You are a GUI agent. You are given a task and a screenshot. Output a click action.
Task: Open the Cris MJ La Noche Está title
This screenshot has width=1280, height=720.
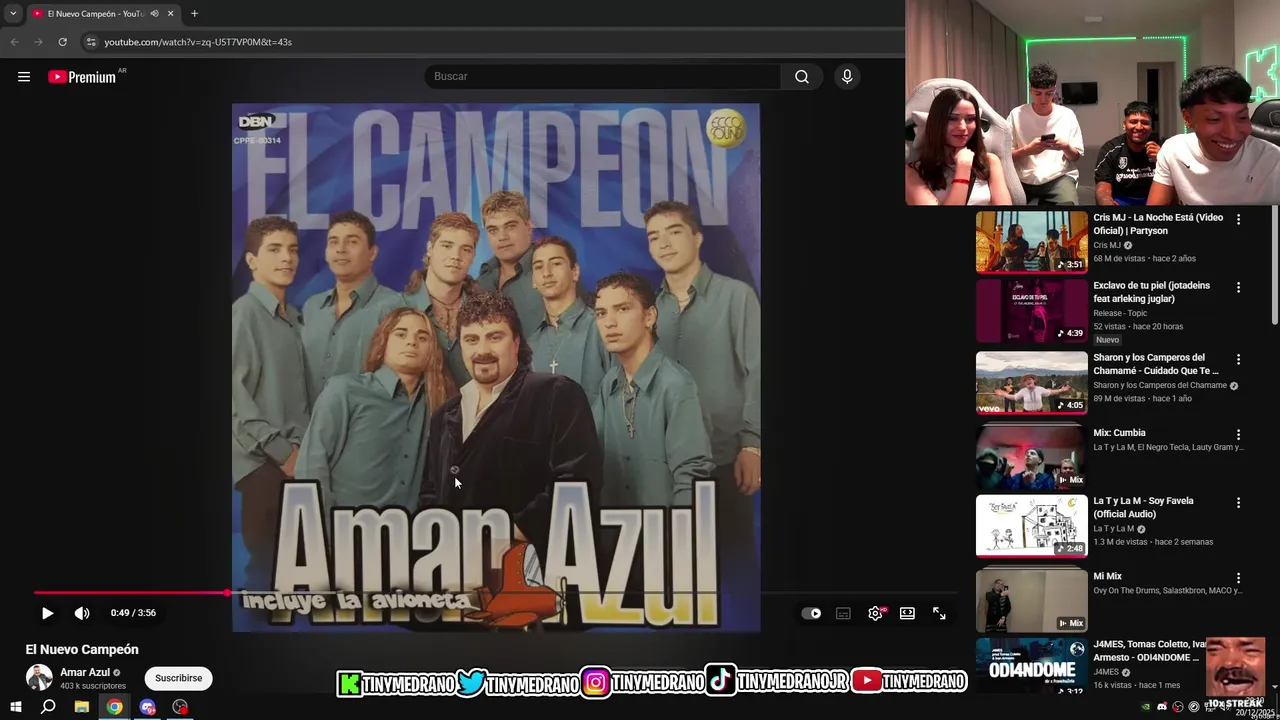(1158, 224)
